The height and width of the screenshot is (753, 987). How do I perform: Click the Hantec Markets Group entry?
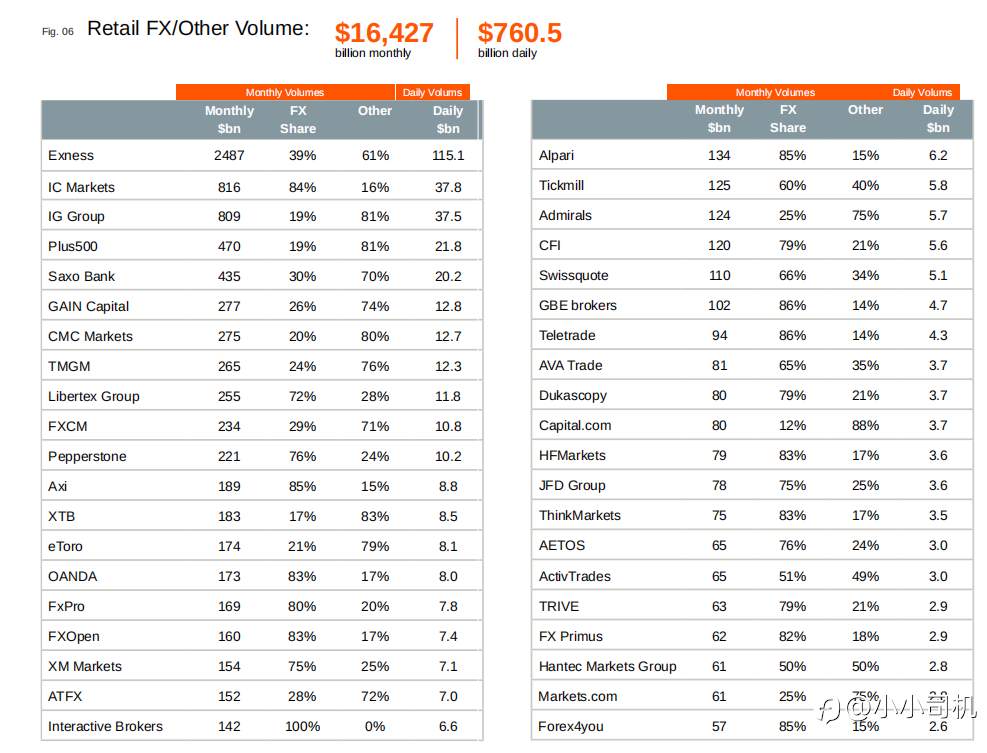607,666
